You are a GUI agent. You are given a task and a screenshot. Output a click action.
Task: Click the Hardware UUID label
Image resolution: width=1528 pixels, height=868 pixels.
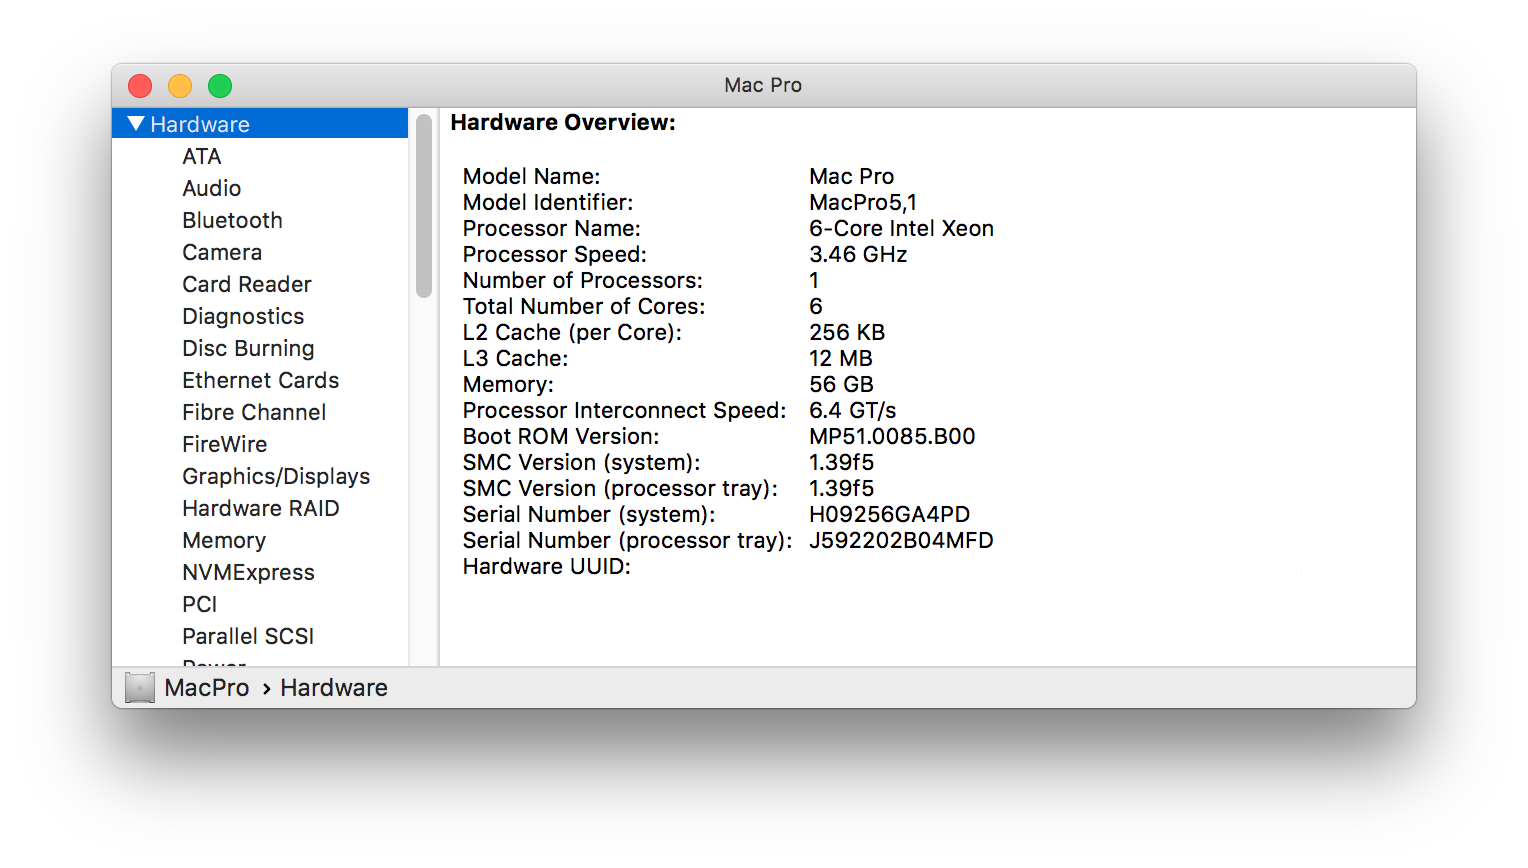coord(547,566)
